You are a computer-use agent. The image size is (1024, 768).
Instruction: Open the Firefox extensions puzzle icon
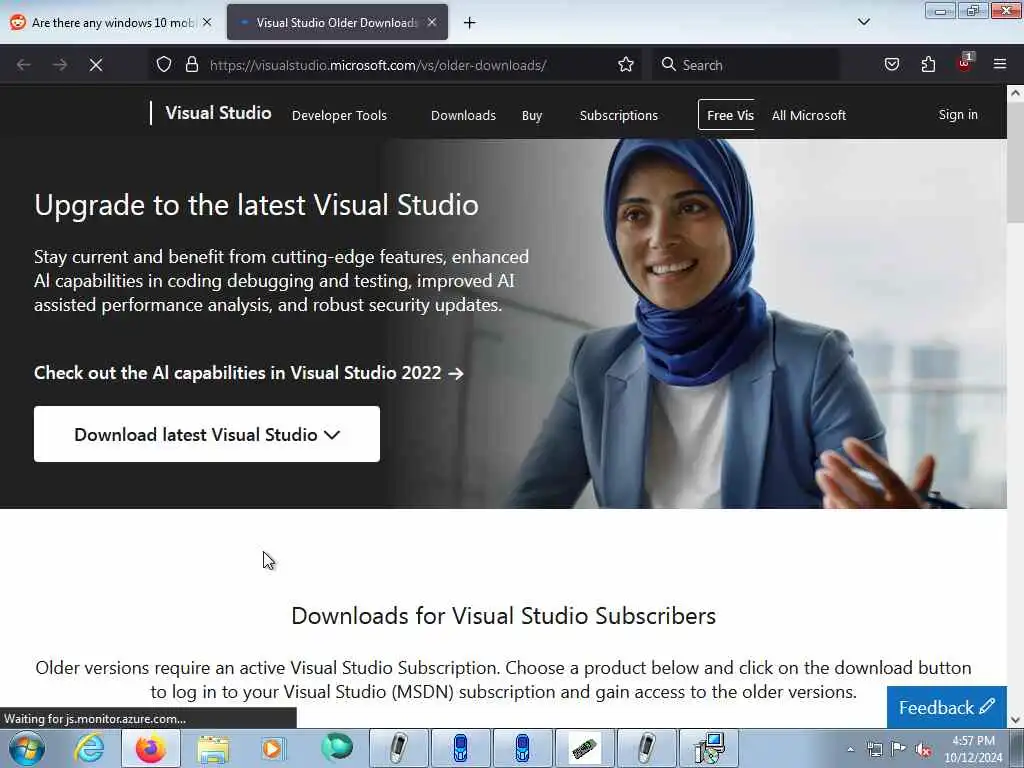point(928,65)
